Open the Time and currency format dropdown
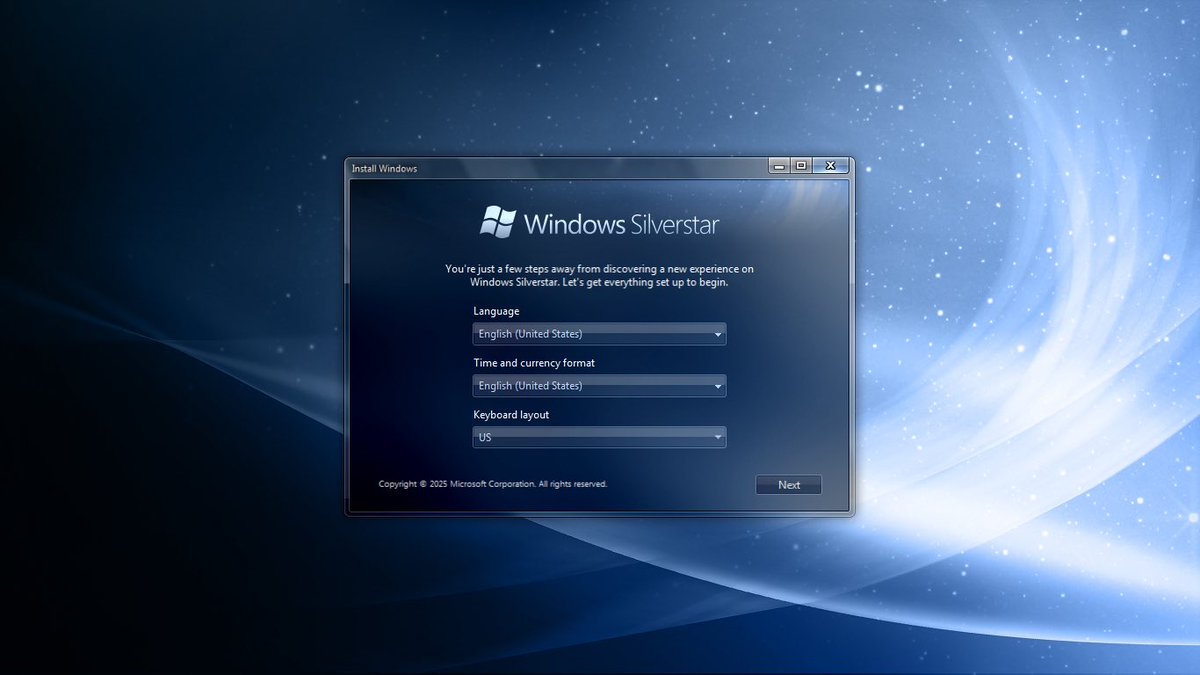 click(599, 386)
